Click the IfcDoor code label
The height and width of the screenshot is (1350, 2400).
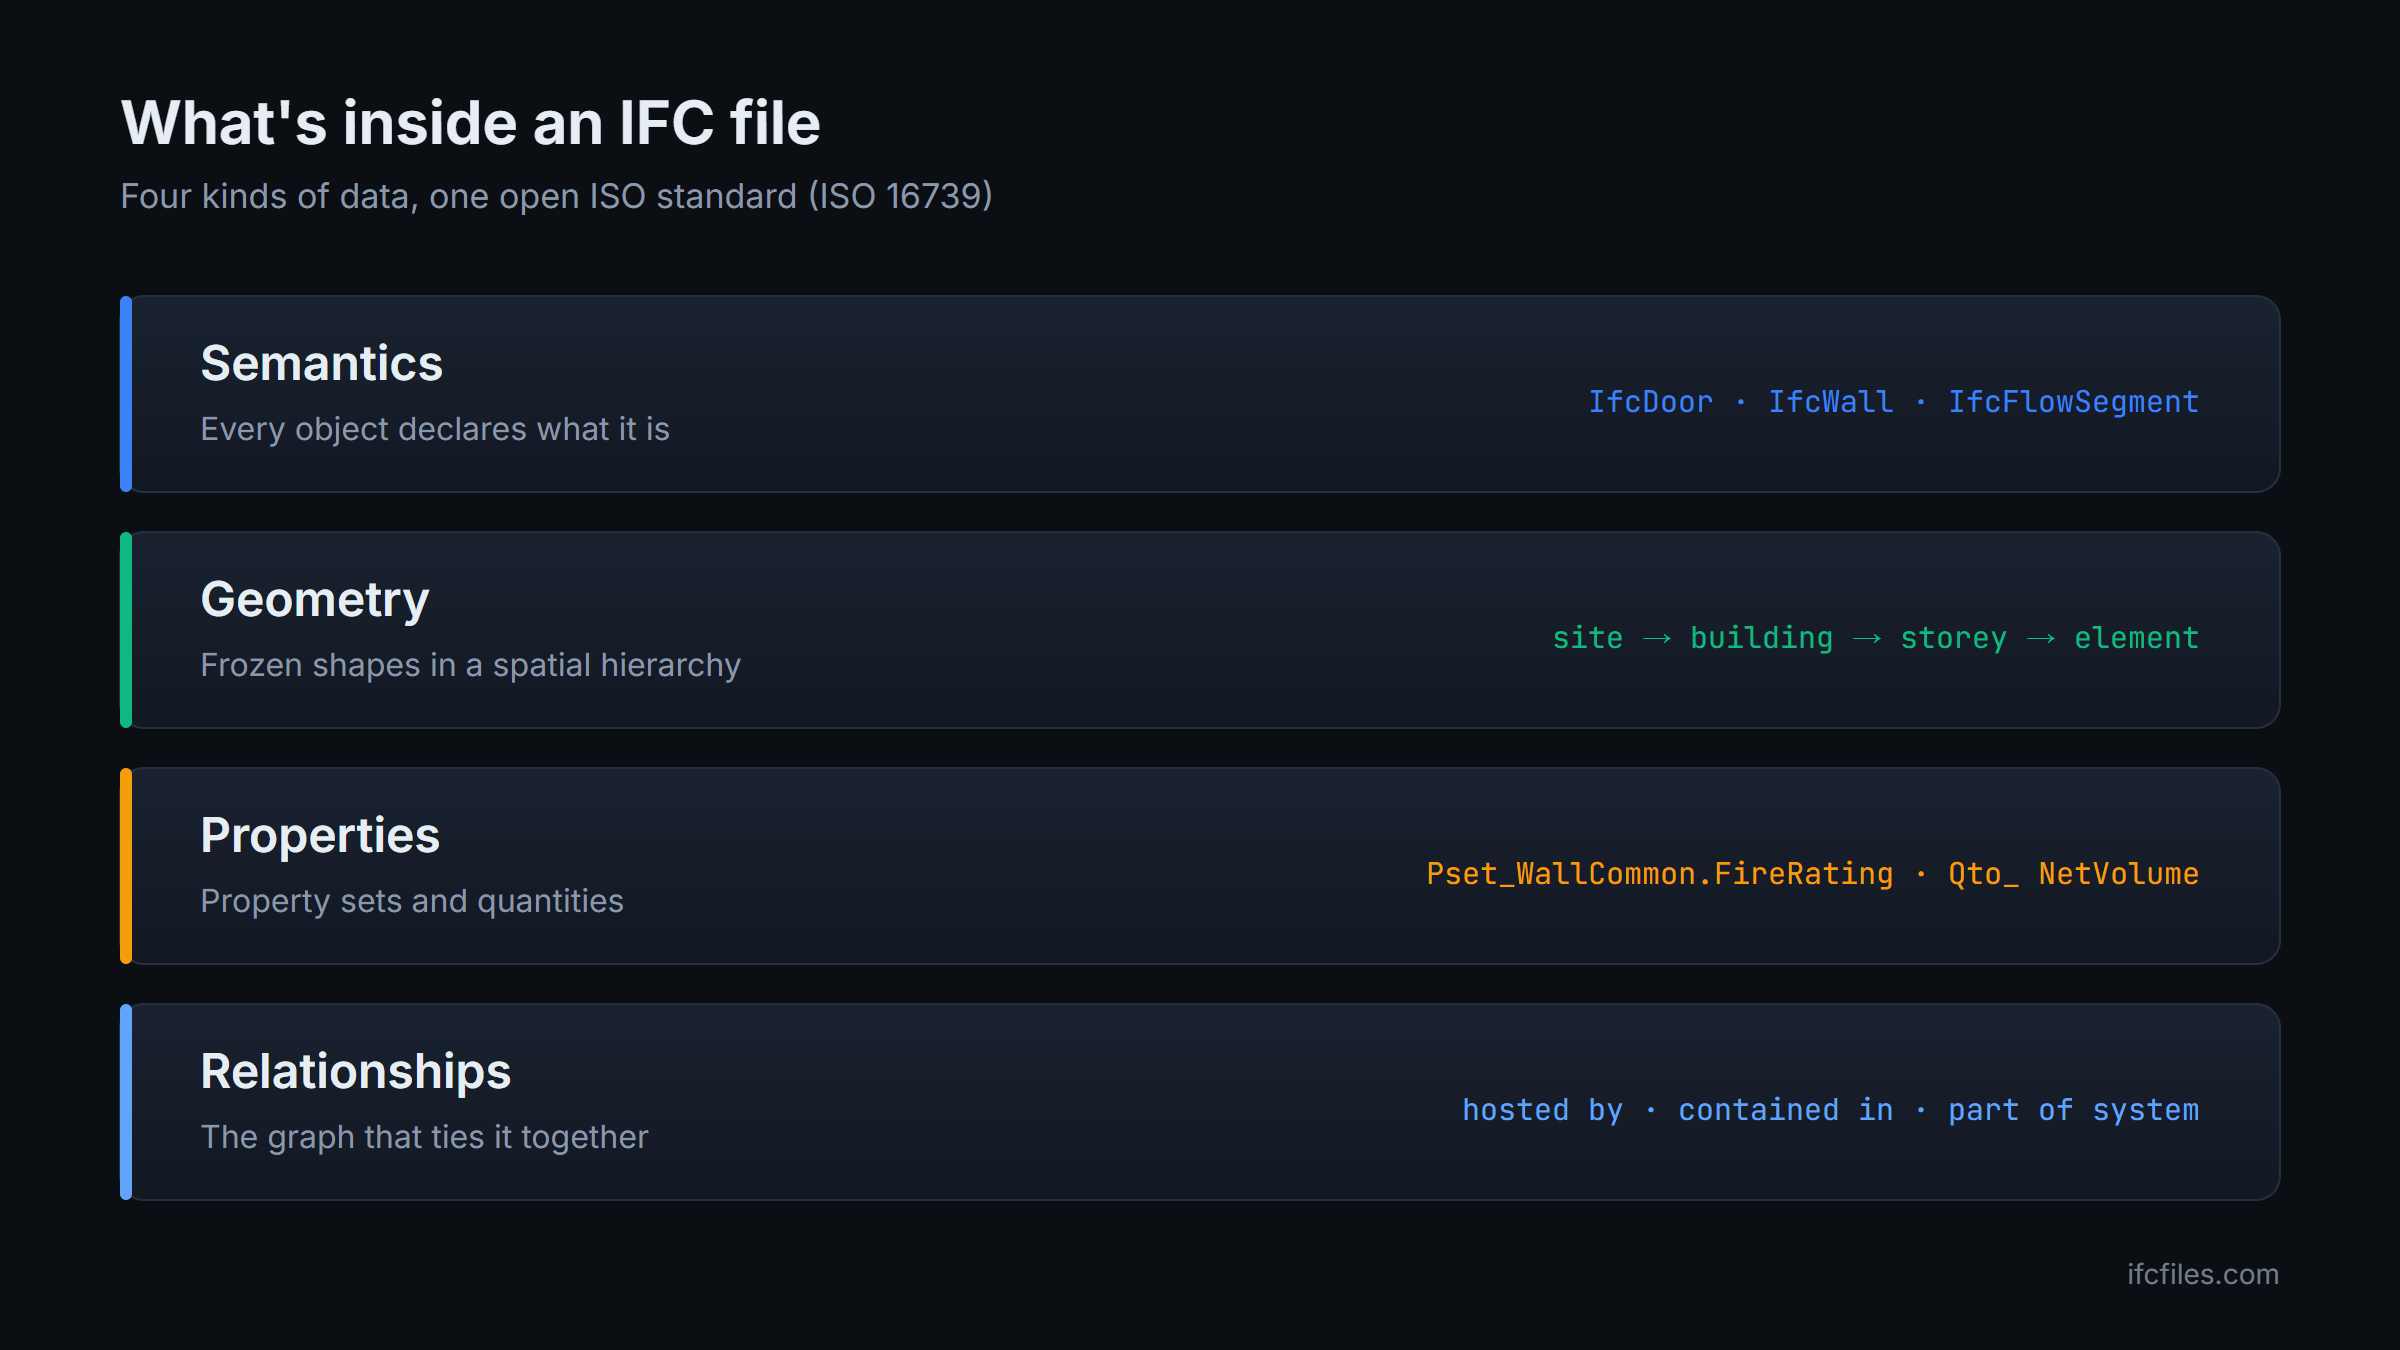click(1650, 402)
